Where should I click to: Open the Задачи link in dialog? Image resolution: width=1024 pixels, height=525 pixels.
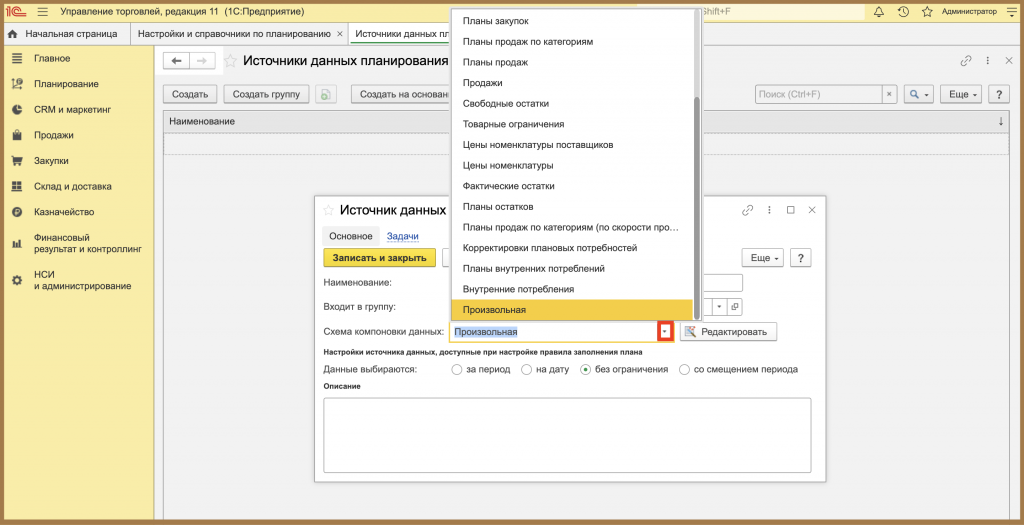(x=402, y=236)
